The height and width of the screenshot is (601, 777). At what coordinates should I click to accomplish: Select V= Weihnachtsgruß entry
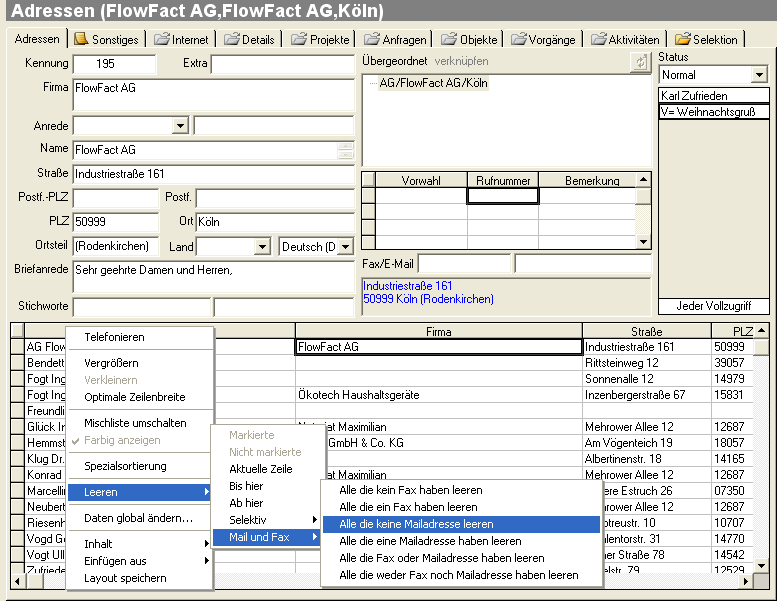pos(714,112)
